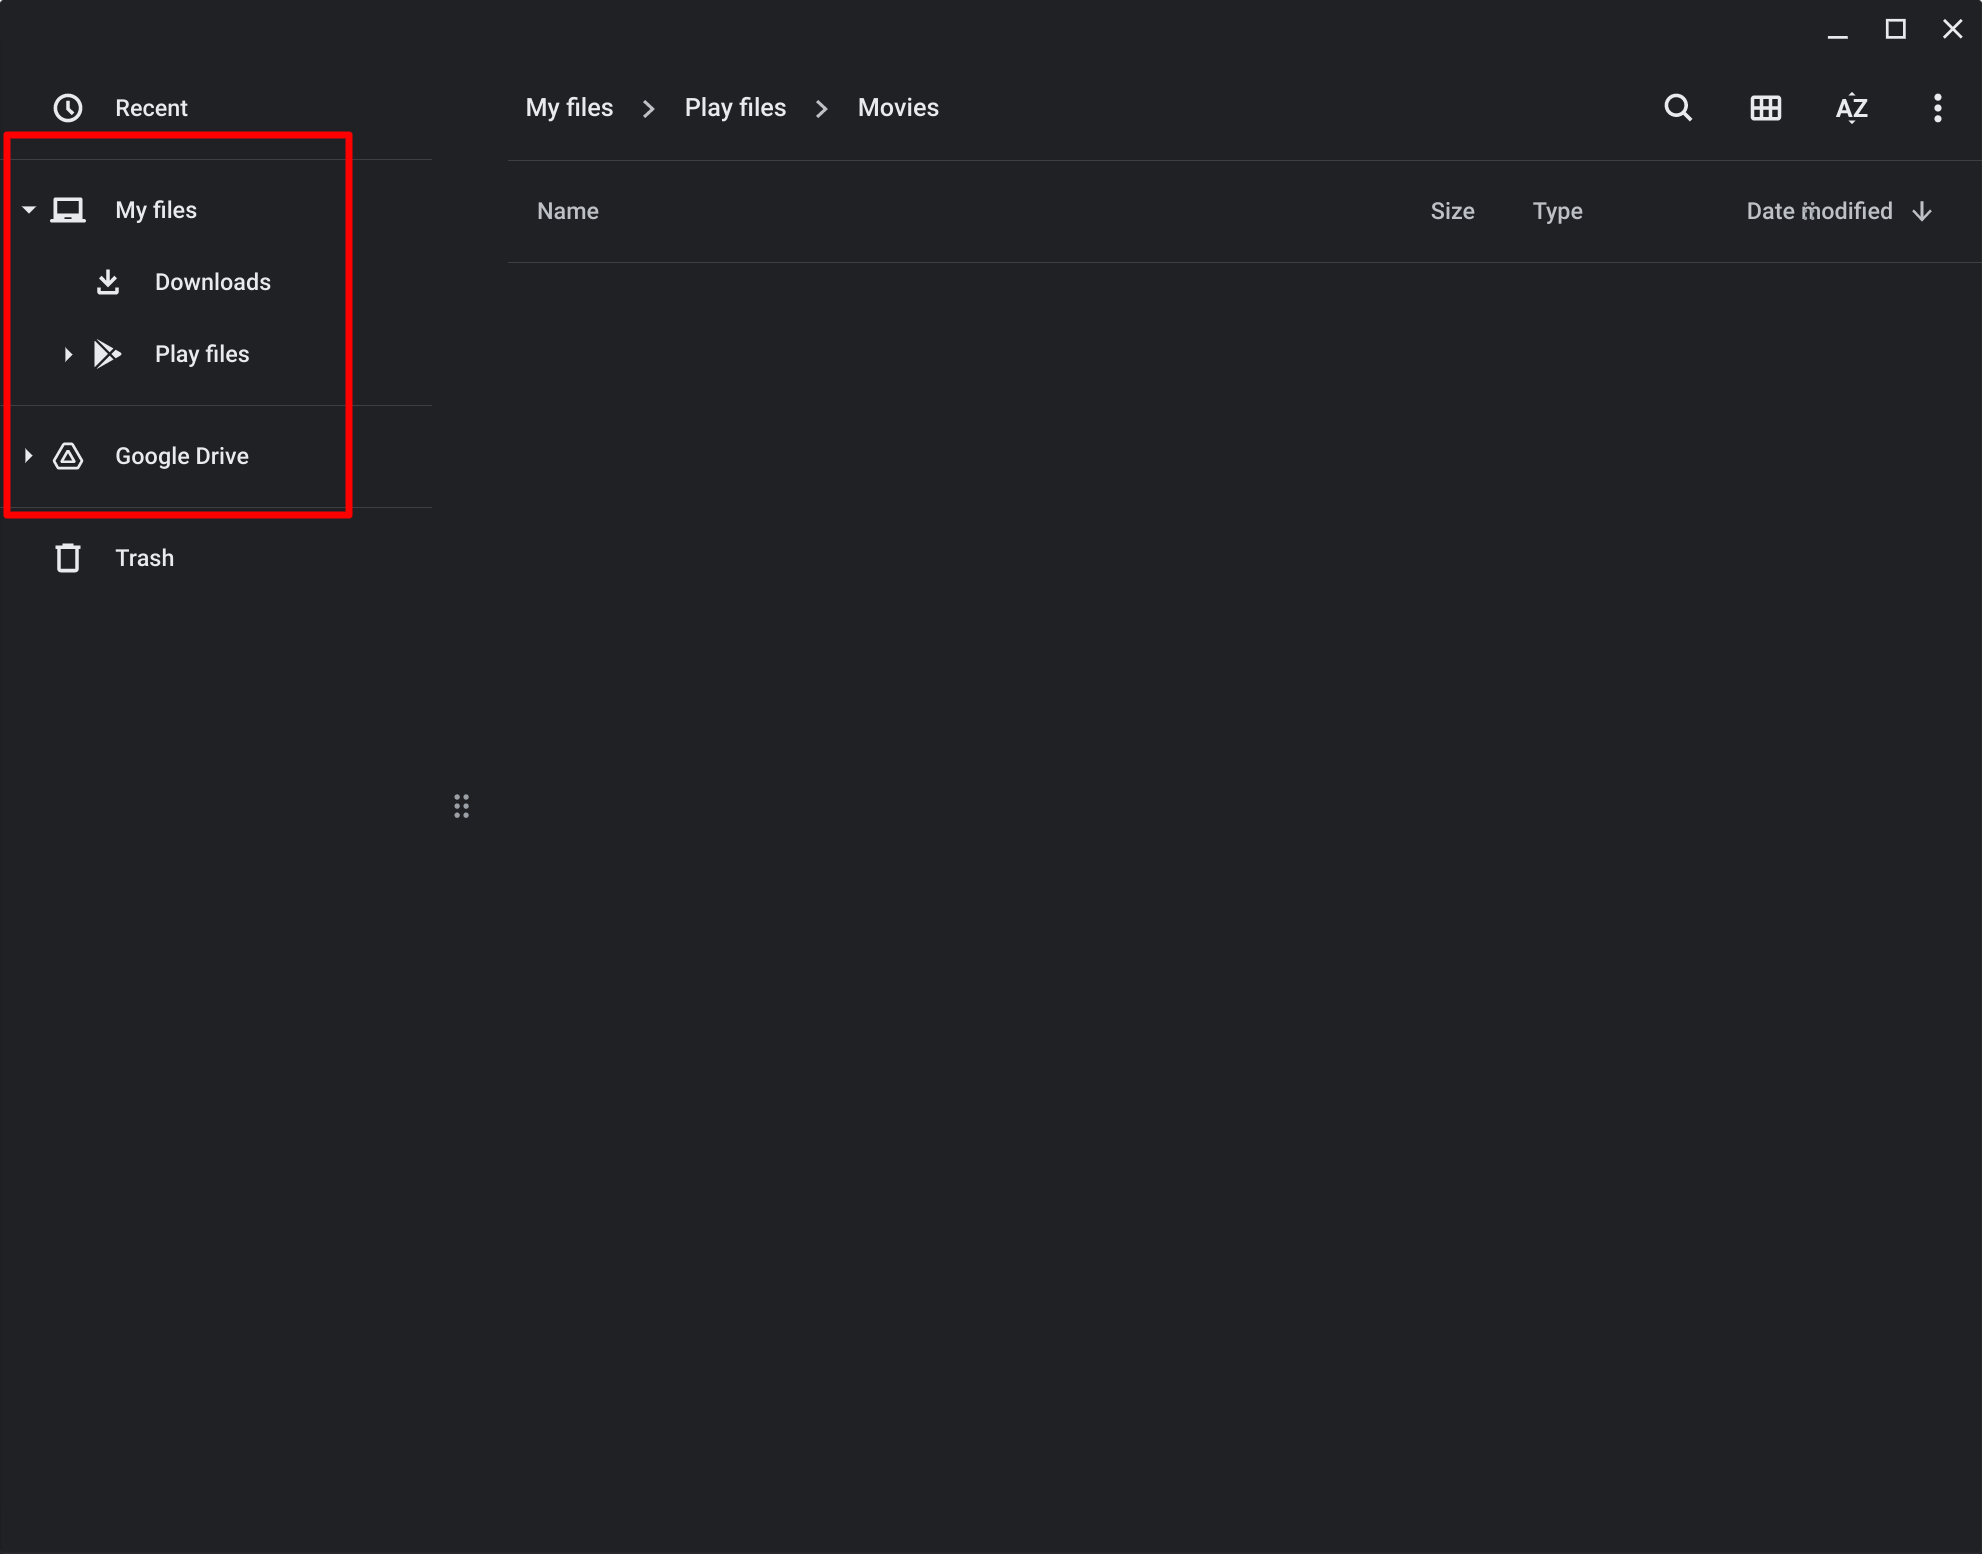Collapse the My files tree
The image size is (1982, 1554).
click(29, 210)
